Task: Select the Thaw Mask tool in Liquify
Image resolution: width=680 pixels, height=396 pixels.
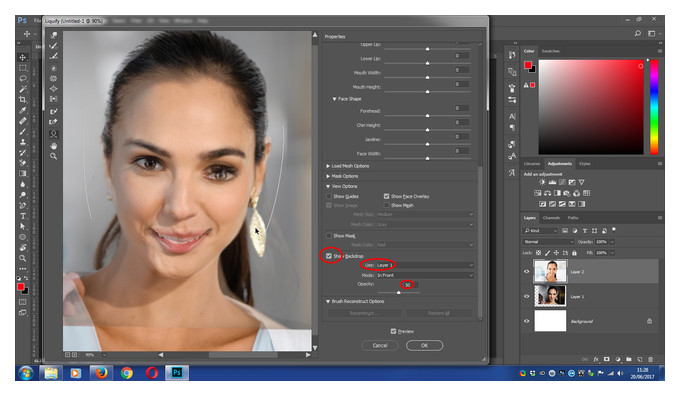Action: 54,122
